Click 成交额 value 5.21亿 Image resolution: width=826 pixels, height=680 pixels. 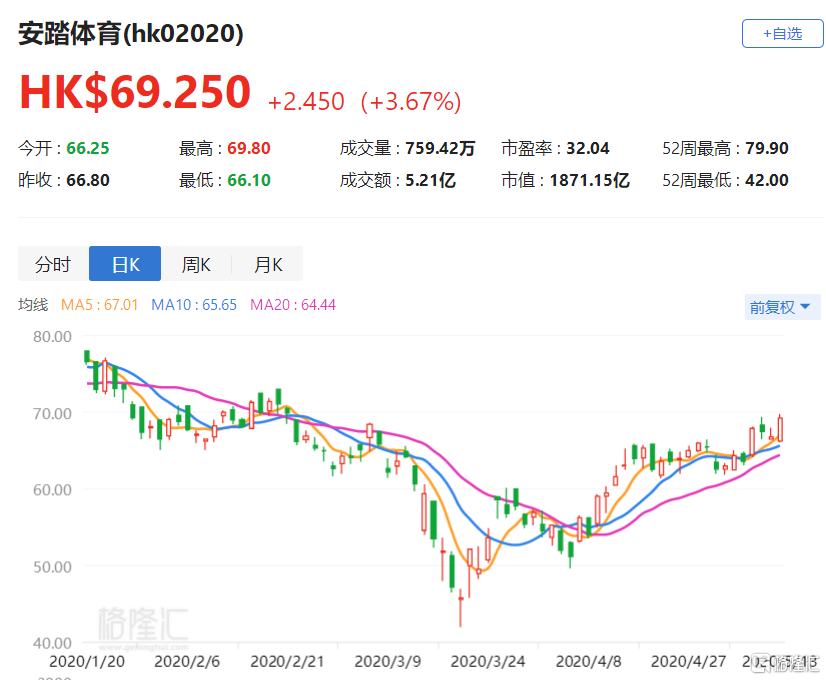pos(430,180)
